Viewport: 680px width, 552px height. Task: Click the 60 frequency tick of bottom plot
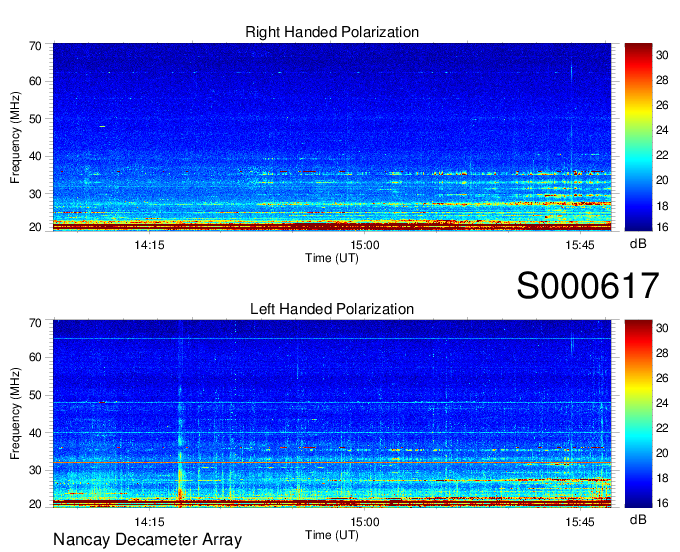[35, 357]
